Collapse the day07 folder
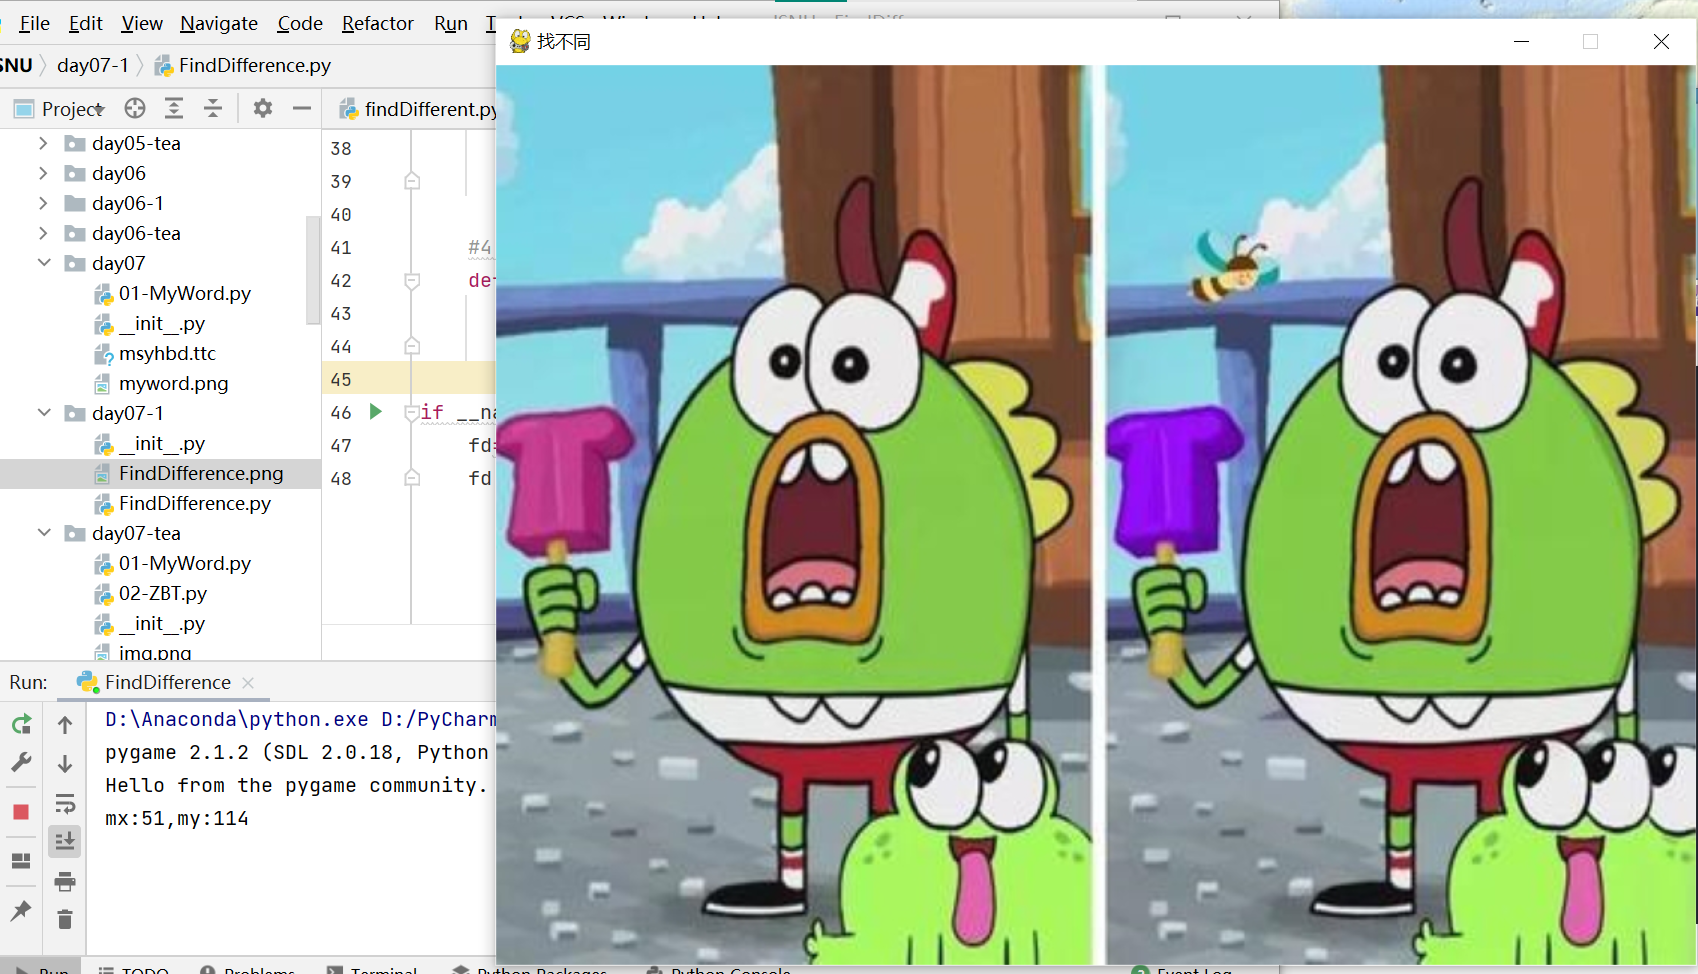This screenshot has height=974, width=1698. coord(43,263)
